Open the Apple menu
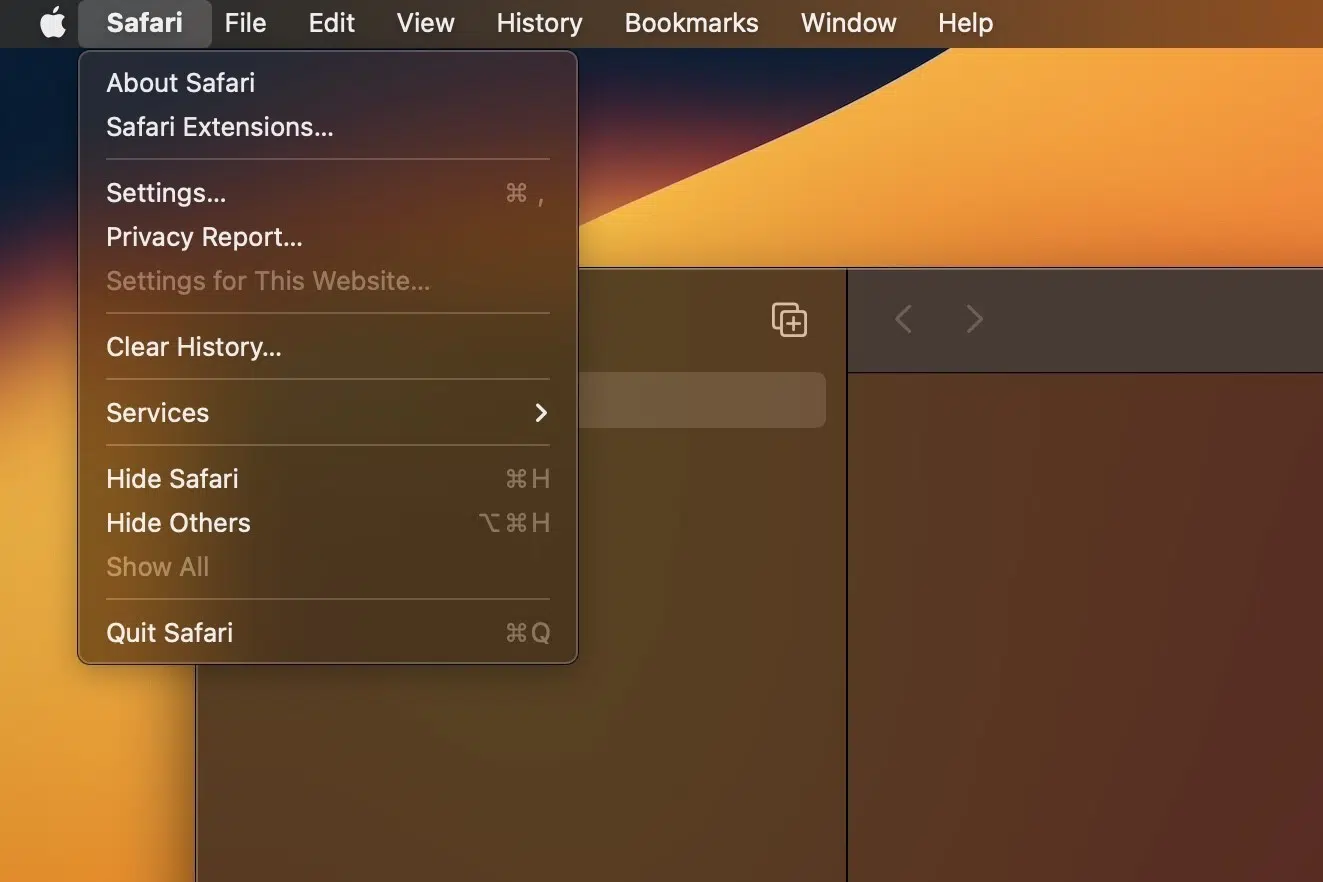Screen dimensions: 1323x882 tap(52, 23)
